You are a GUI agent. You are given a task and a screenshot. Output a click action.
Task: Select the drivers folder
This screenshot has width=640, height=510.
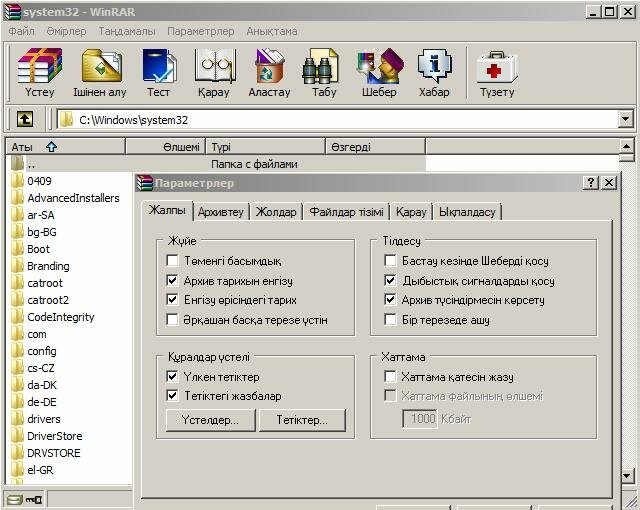coord(36,419)
